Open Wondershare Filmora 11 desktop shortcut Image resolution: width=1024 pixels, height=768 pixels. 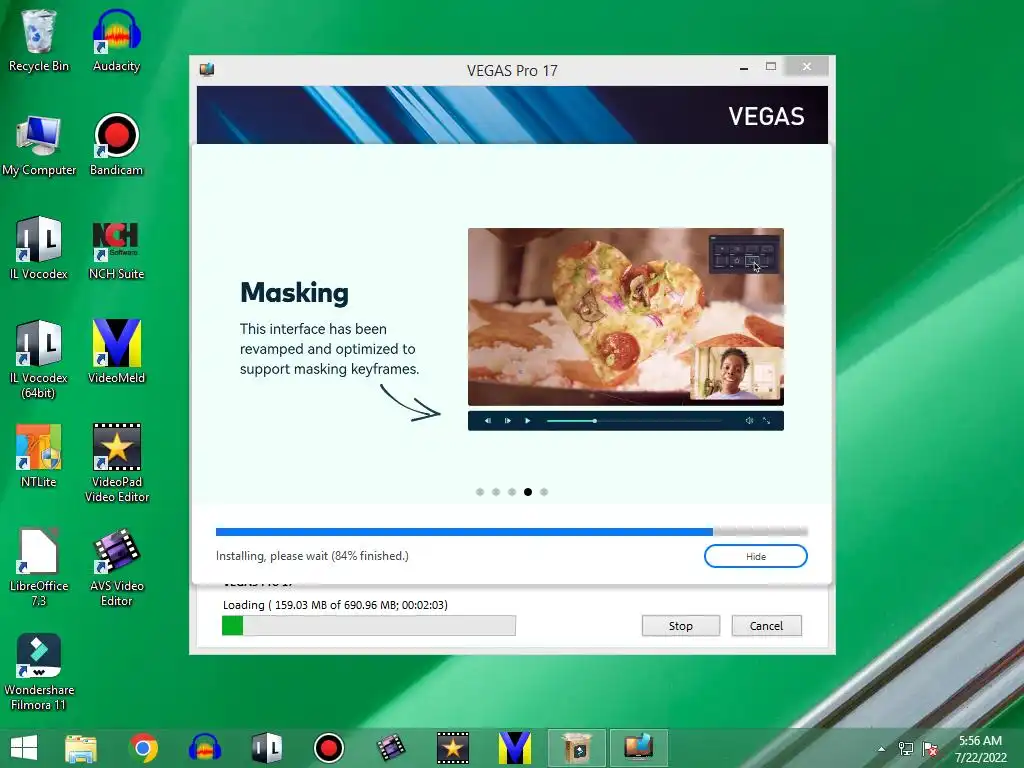coord(39,671)
